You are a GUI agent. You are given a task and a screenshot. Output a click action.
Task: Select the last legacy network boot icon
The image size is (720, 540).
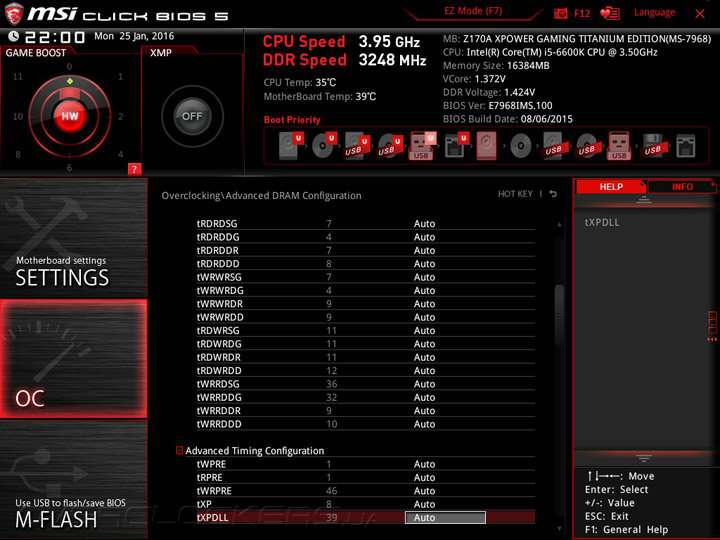point(686,146)
